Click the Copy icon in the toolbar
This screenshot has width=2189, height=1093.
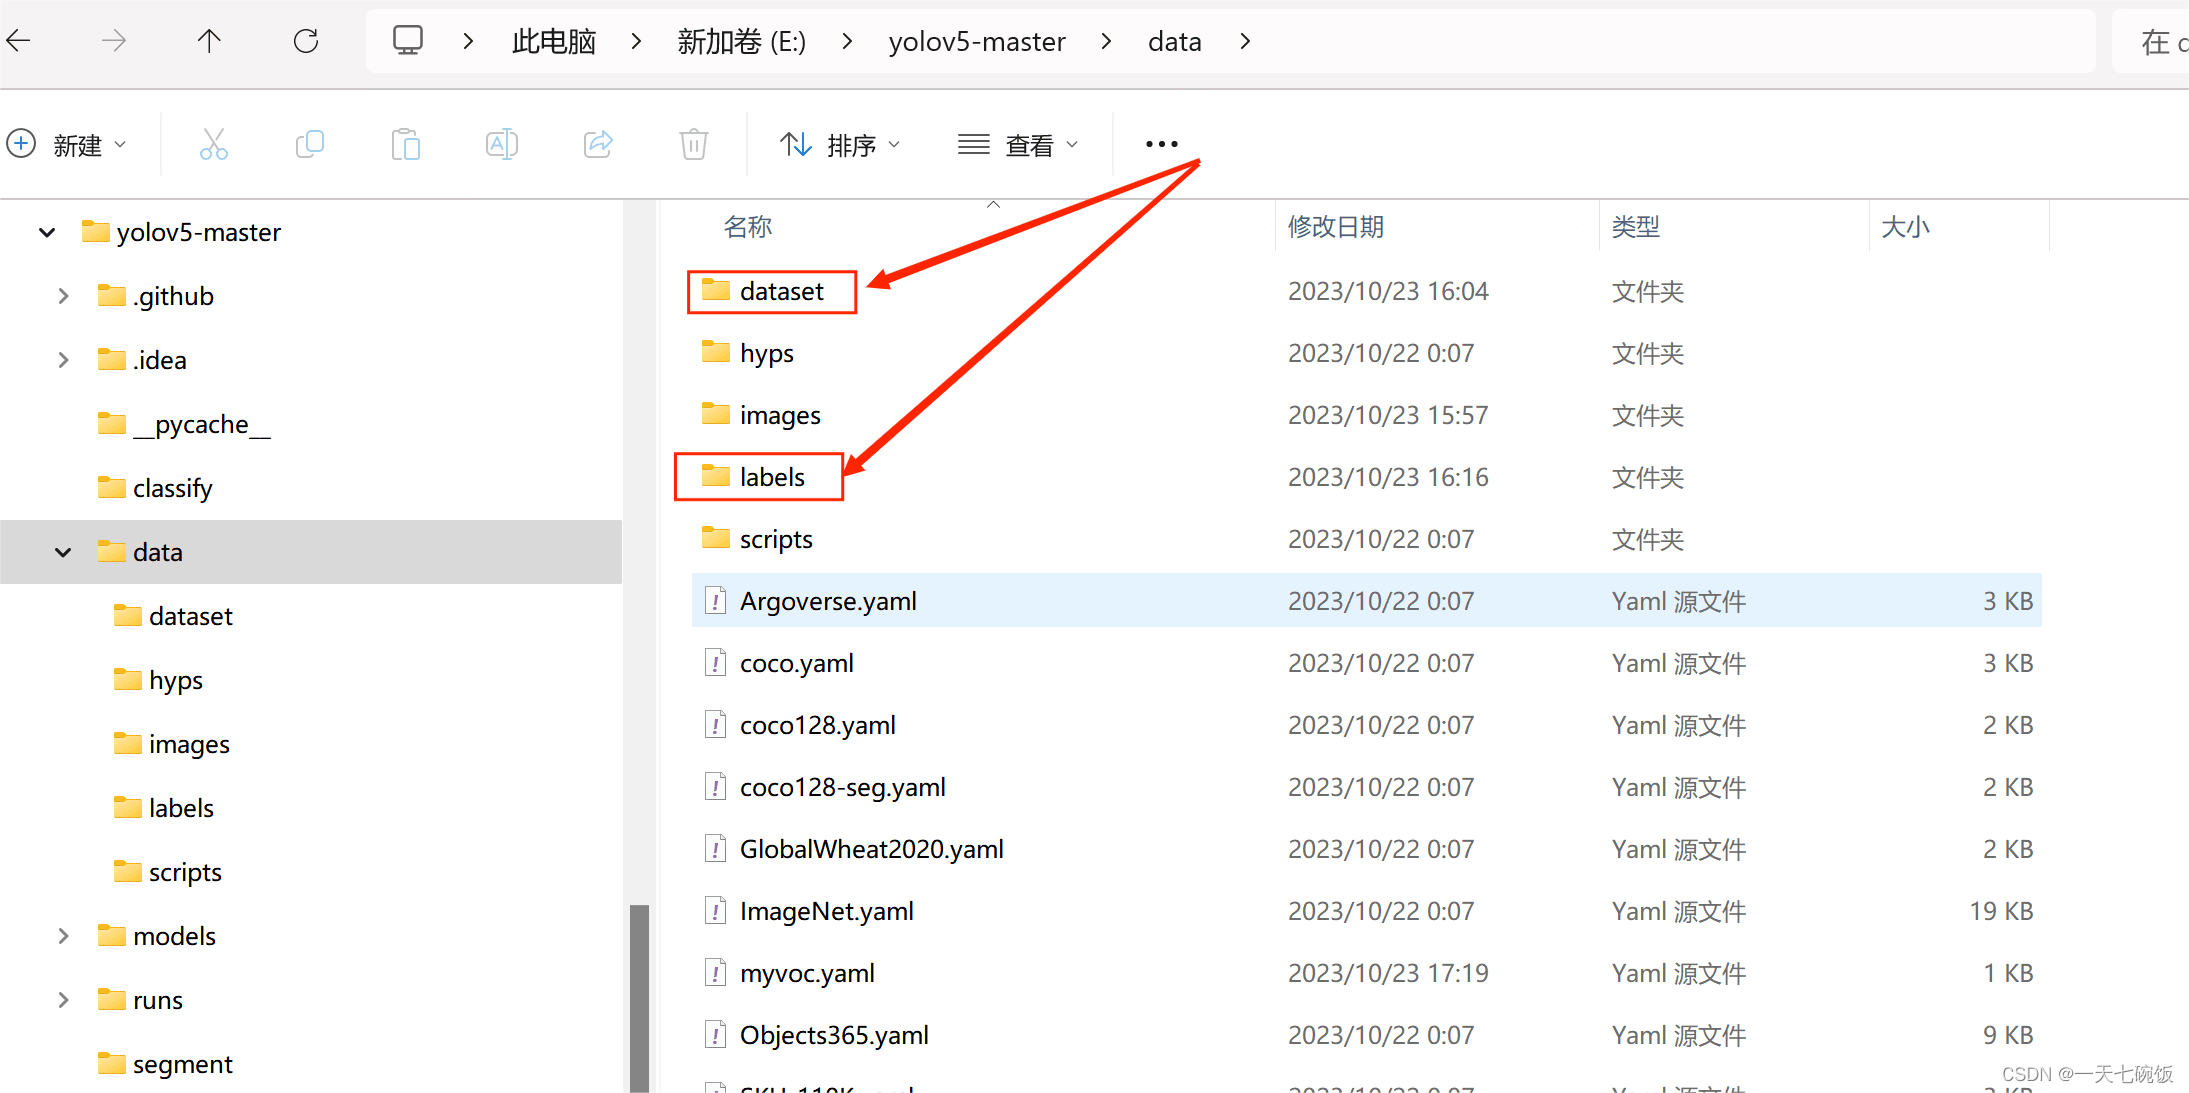click(309, 145)
